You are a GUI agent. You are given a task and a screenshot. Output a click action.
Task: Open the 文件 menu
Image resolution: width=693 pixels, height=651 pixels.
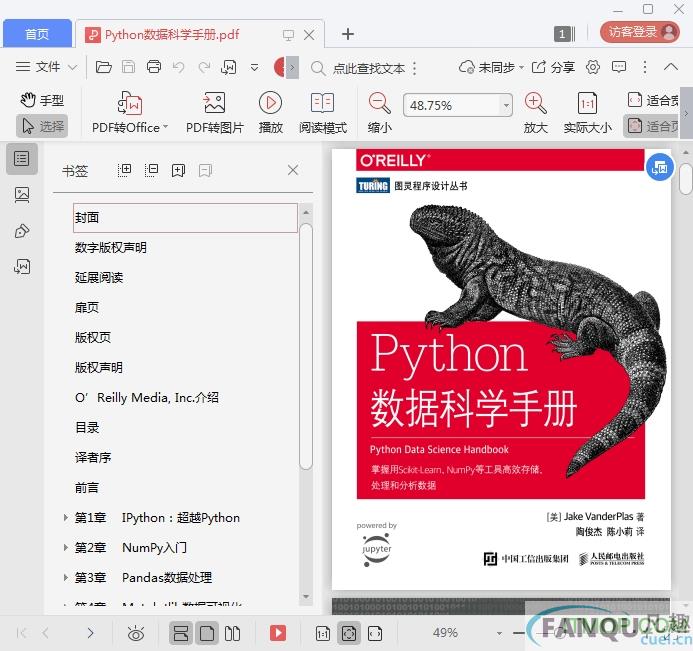(x=46, y=67)
